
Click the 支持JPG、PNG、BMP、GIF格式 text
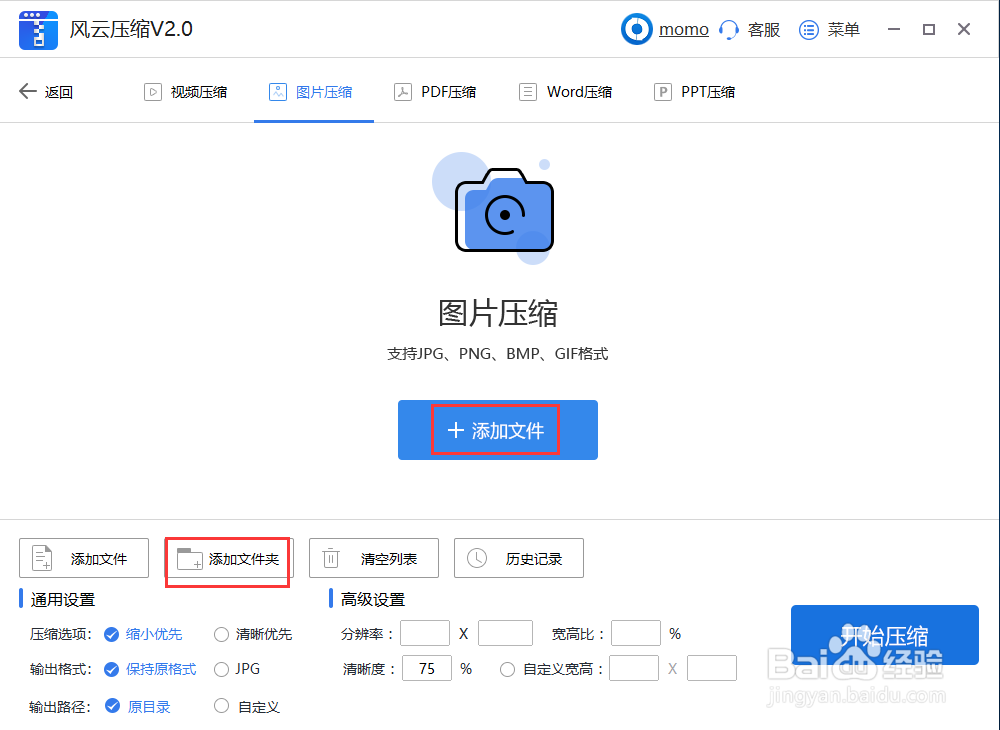pyautogui.click(x=497, y=354)
